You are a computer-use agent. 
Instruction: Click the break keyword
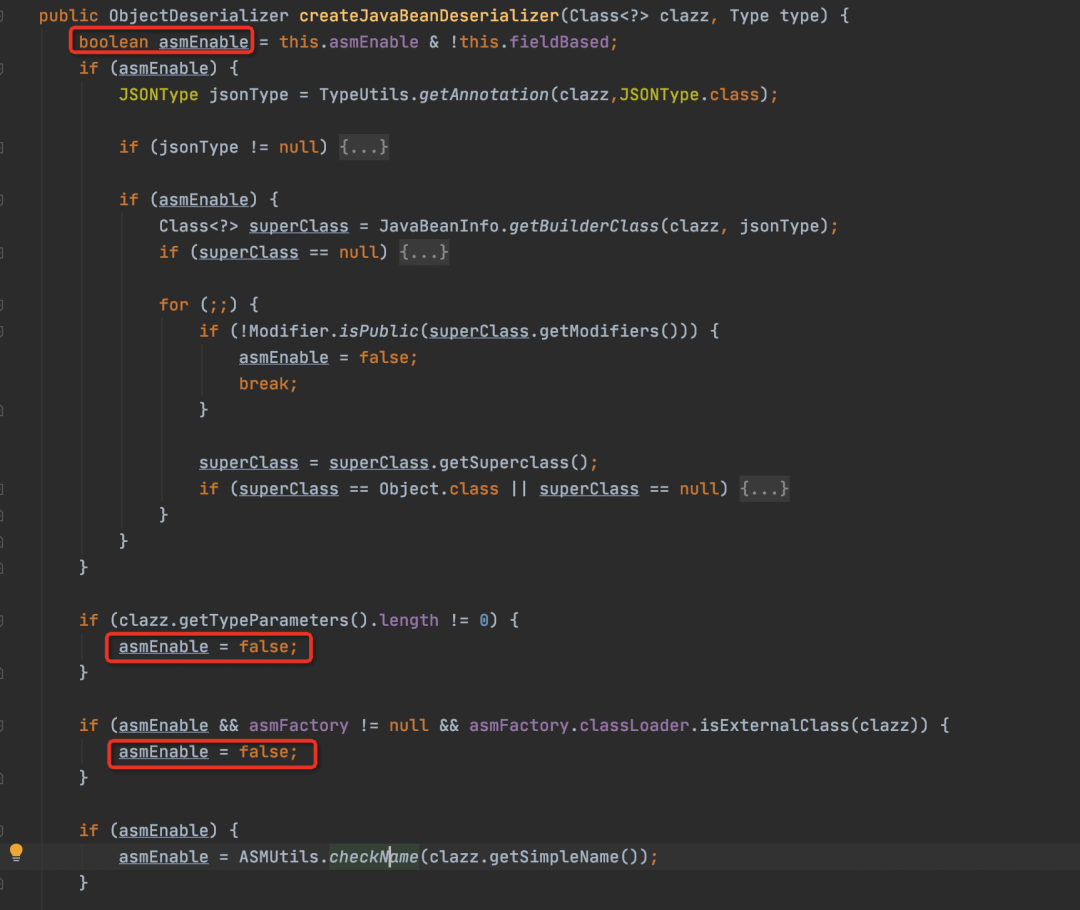(264, 384)
